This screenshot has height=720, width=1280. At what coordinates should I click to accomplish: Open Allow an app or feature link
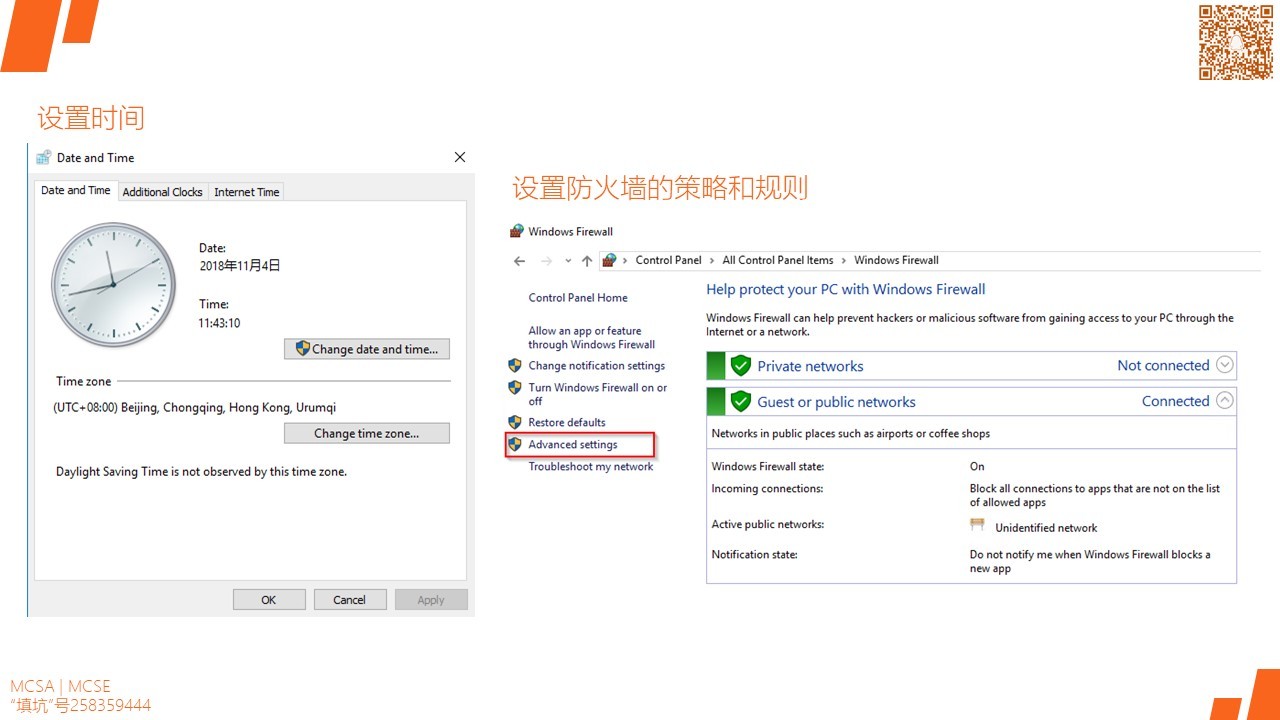click(x=592, y=338)
